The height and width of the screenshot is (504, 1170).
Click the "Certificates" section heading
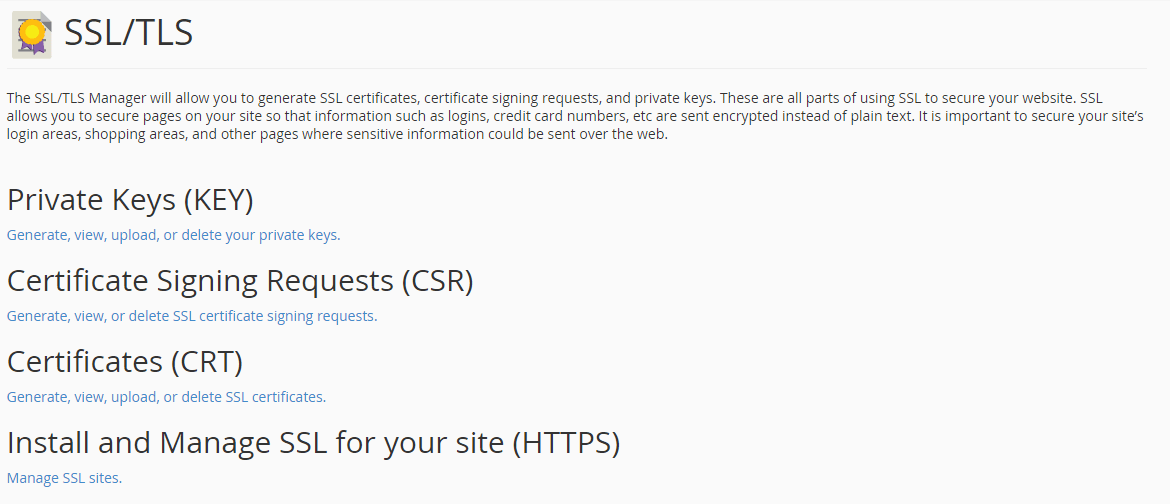point(85,361)
